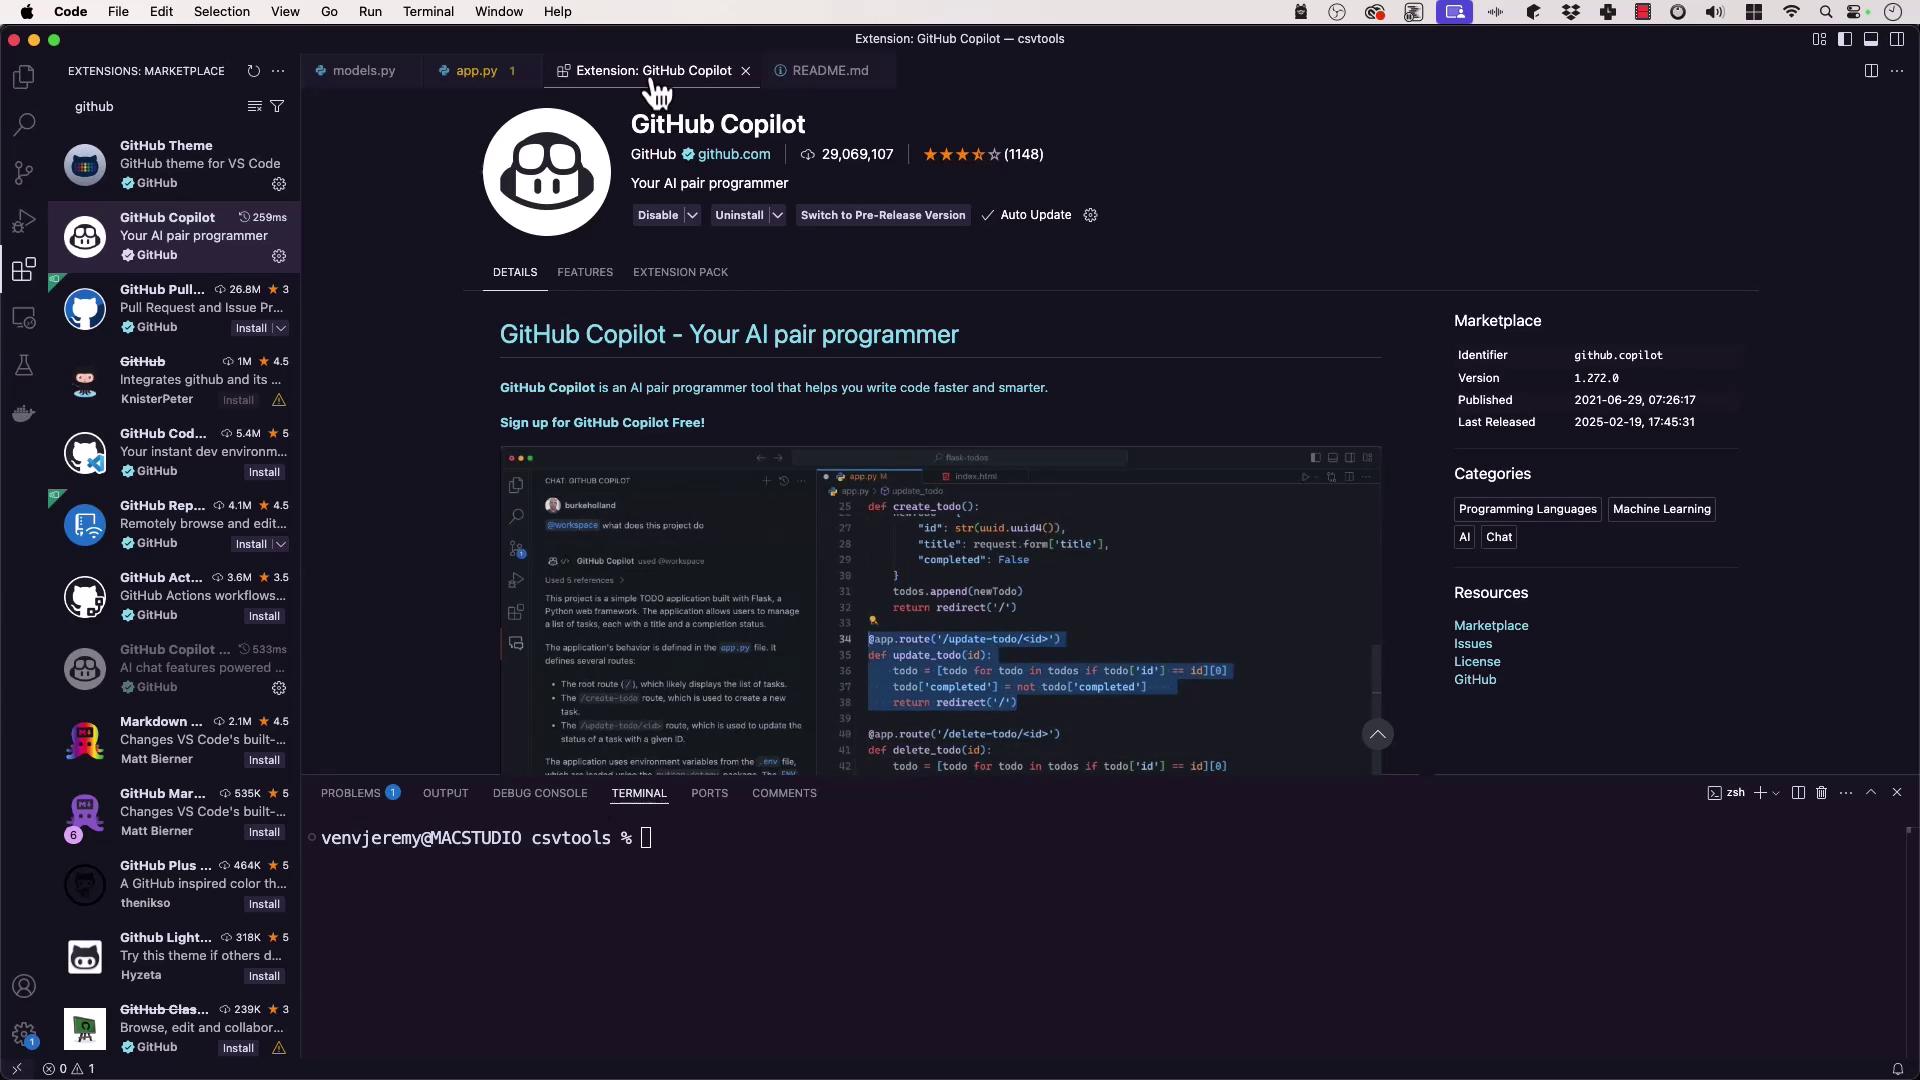Click the extensions search field containing github
This screenshot has width=1920, height=1080.
pyautogui.click(x=155, y=106)
